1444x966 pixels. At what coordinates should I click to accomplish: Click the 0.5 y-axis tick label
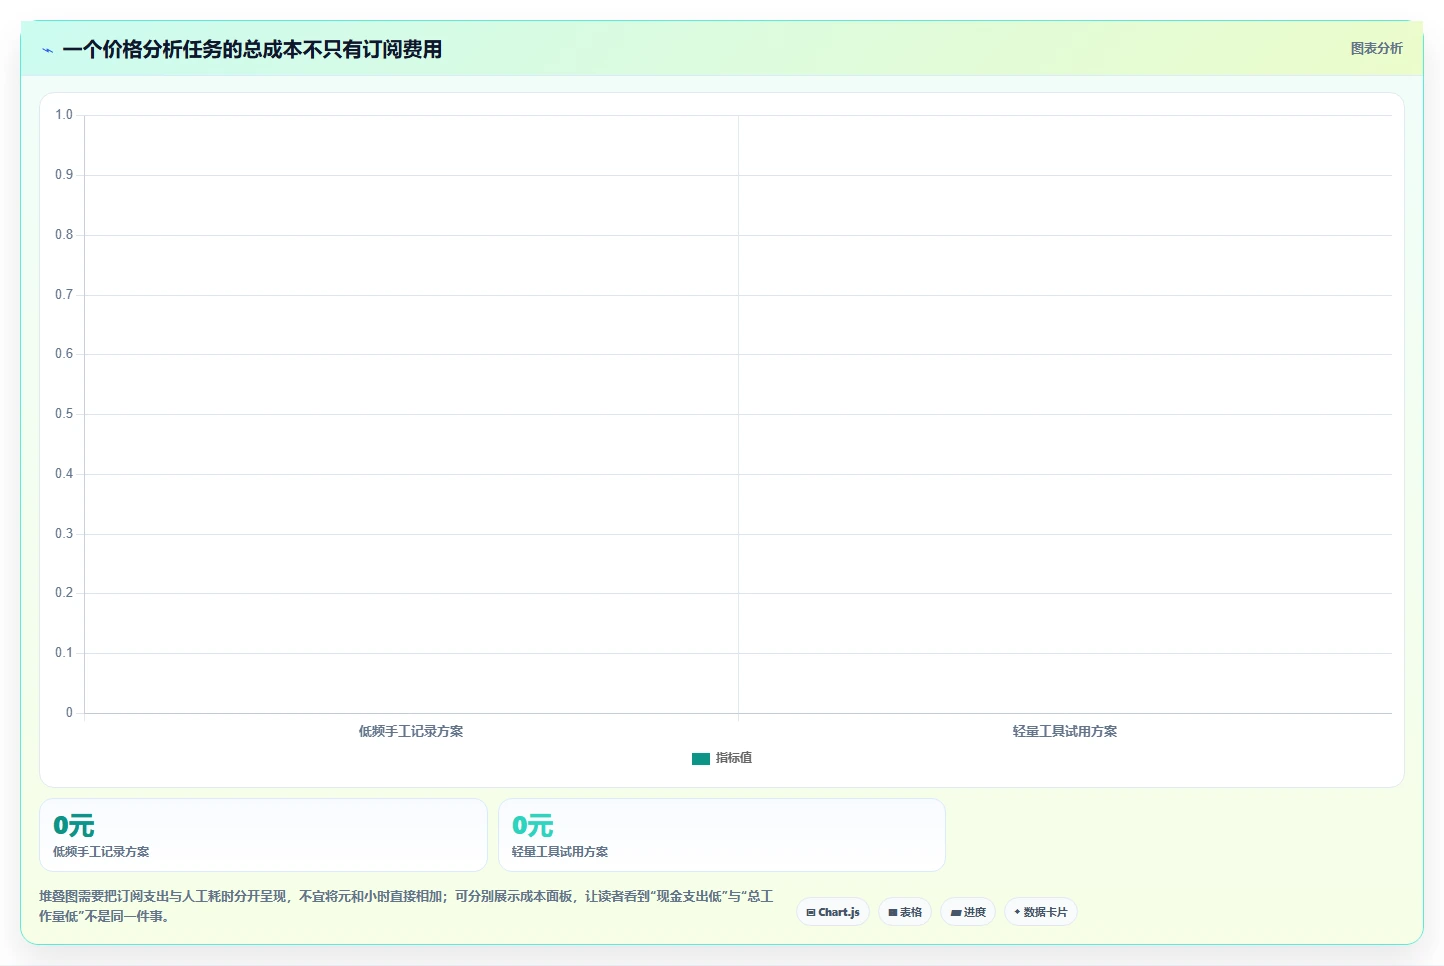(64, 414)
